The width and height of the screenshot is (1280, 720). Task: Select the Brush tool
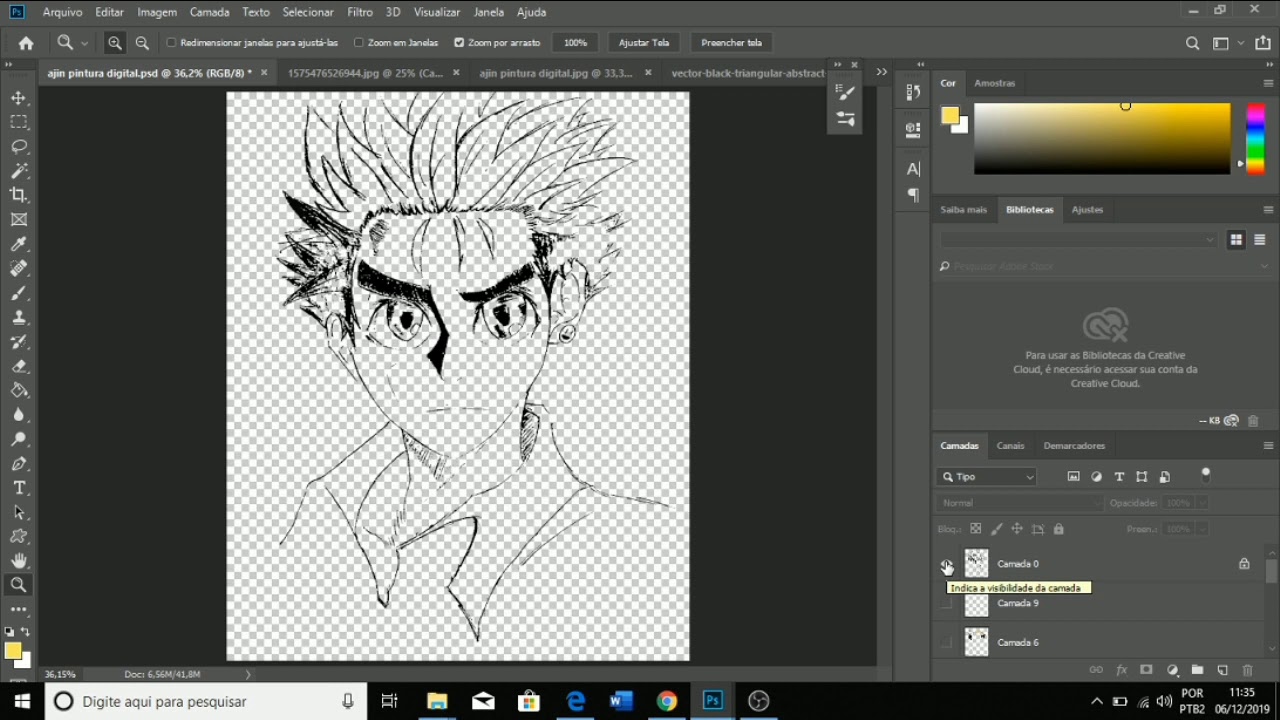pyautogui.click(x=19, y=293)
